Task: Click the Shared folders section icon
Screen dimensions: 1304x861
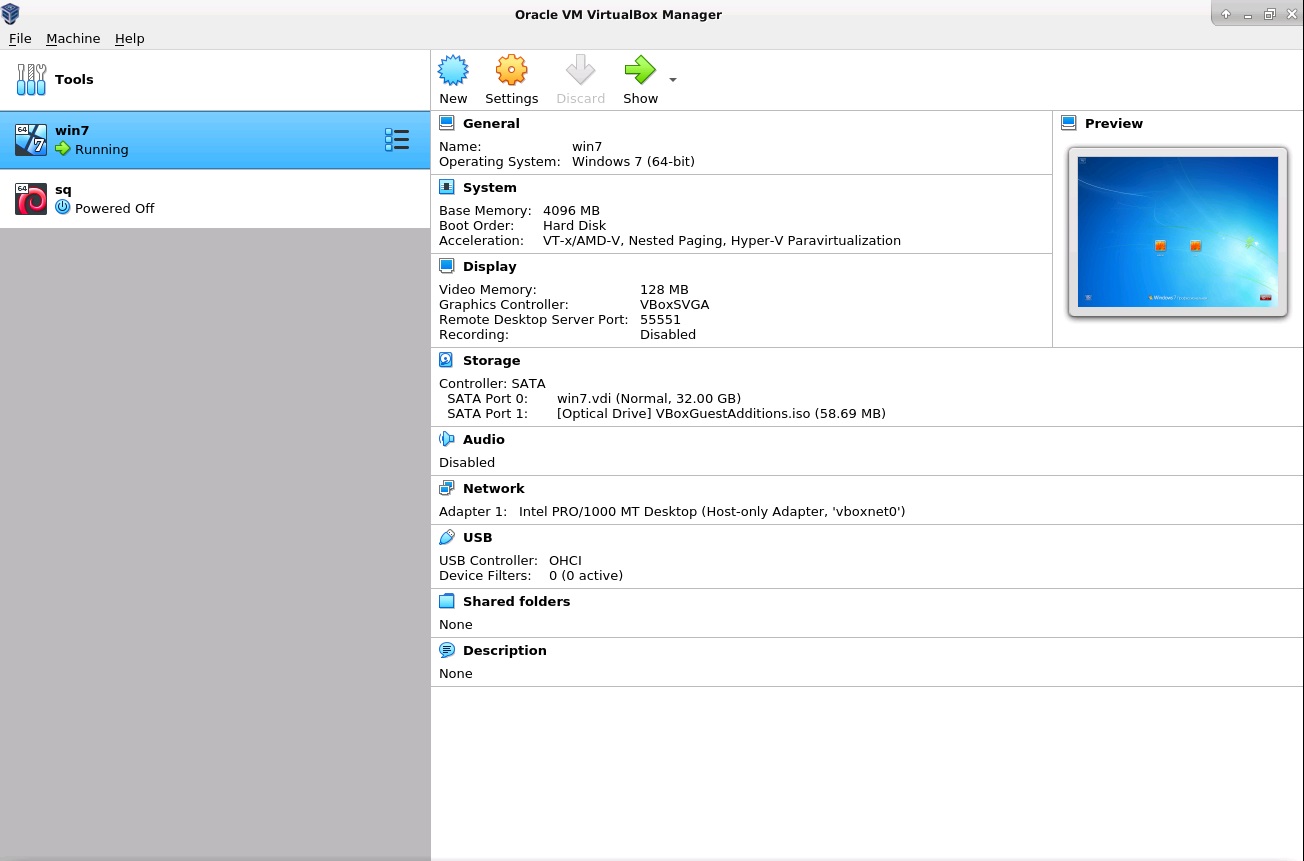Action: pyautogui.click(x=447, y=601)
